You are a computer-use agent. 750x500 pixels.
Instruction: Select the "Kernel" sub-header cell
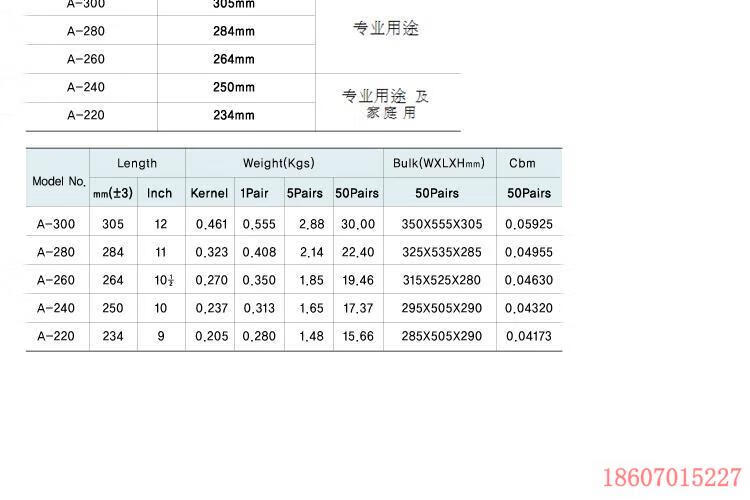pyautogui.click(x=209, y=193)
